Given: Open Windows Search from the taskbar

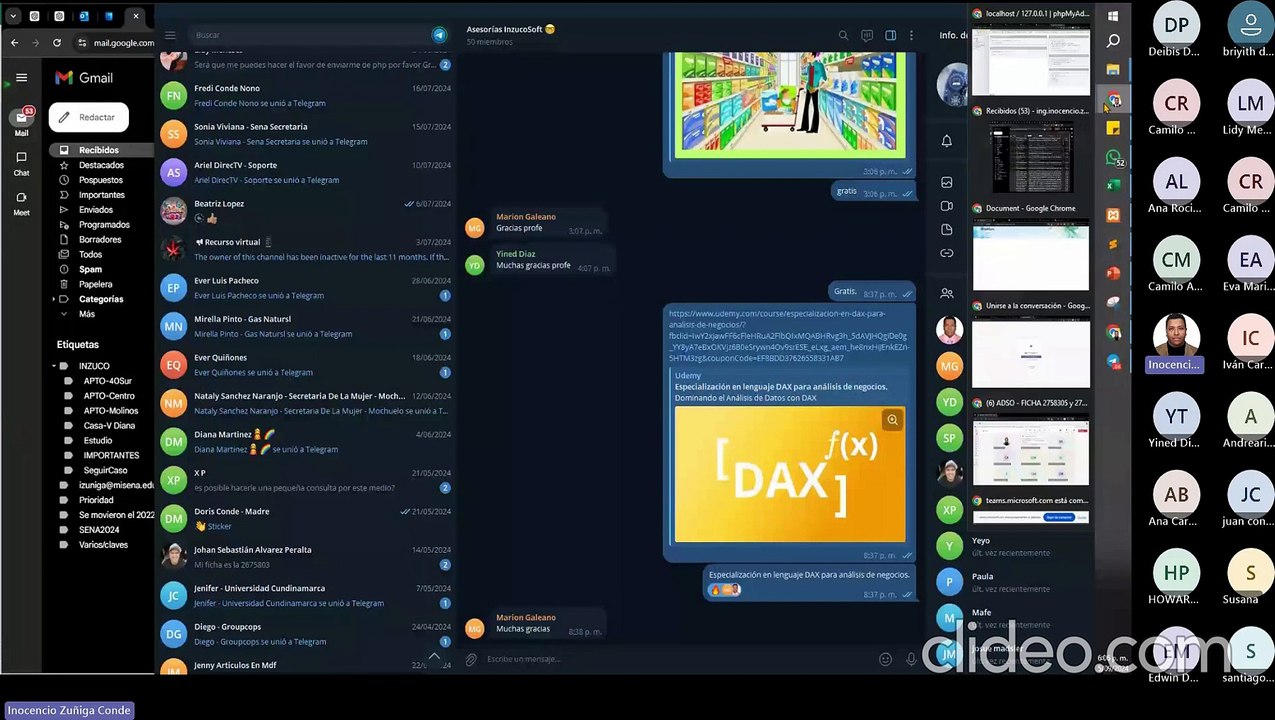Looking at the screenshot, I should pos(1113,41).
